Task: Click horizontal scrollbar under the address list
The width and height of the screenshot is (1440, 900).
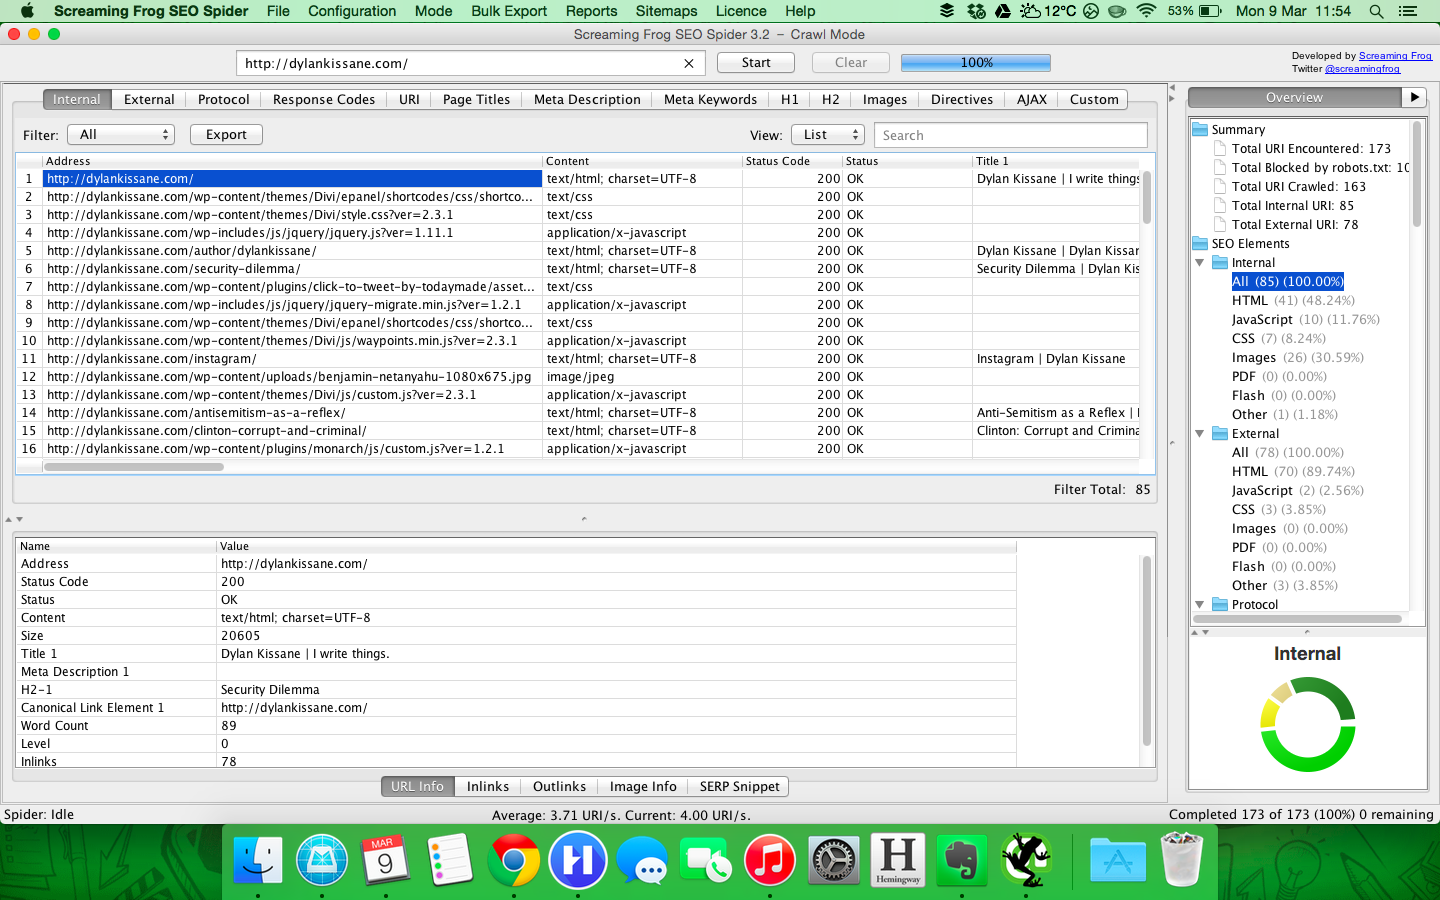Action: (134, 467)
